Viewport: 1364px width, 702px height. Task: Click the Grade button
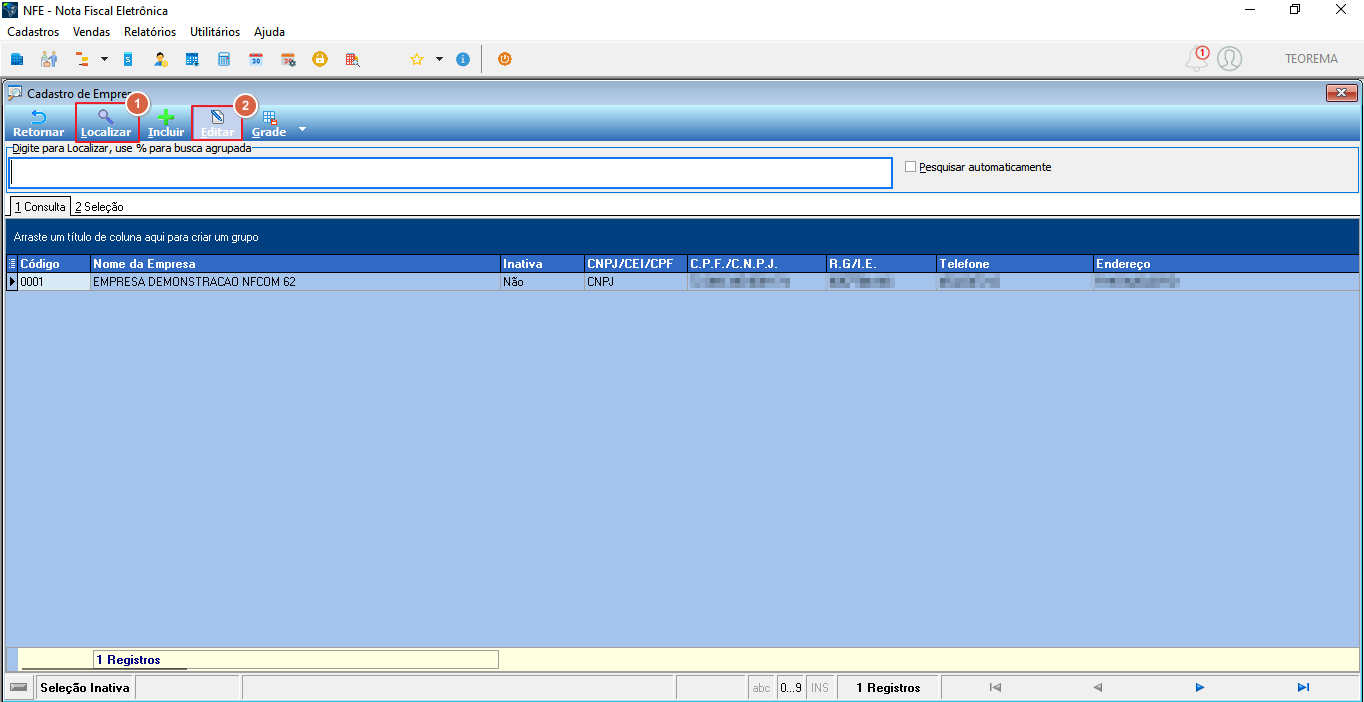[x=269, y=124]
